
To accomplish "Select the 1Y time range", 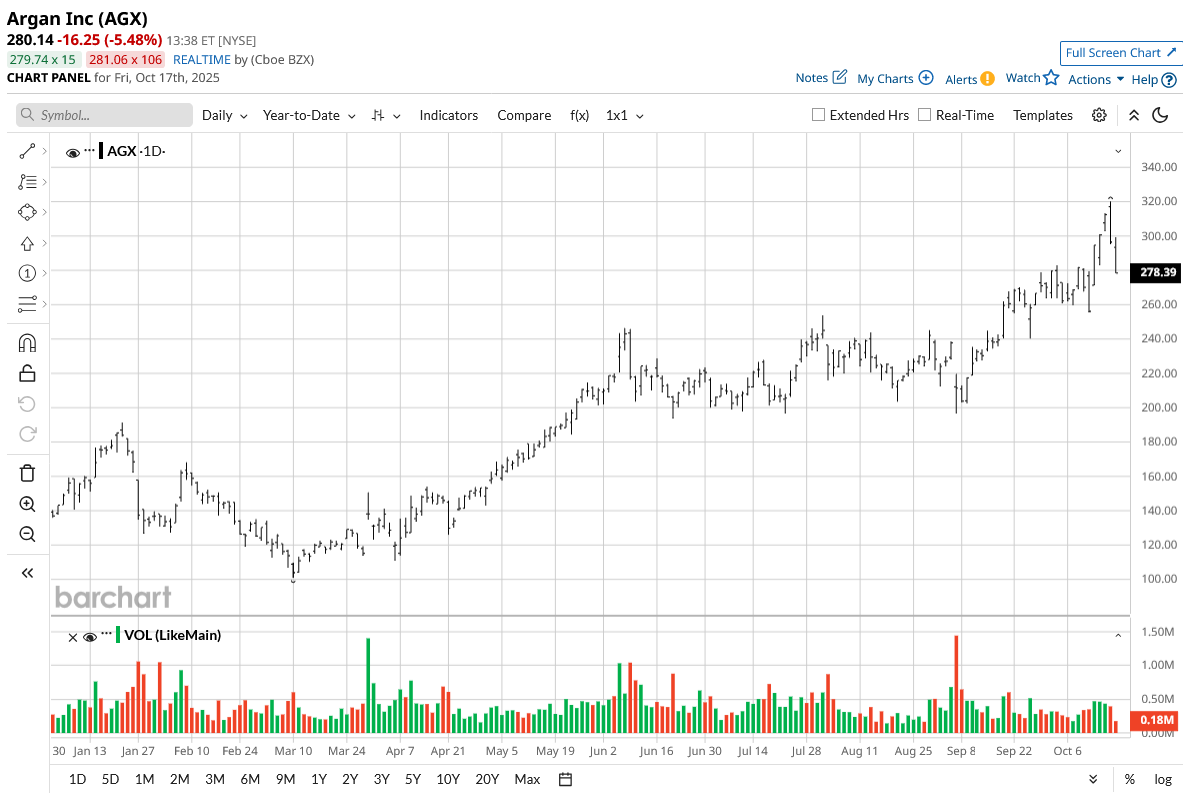I will pos(318,779).
